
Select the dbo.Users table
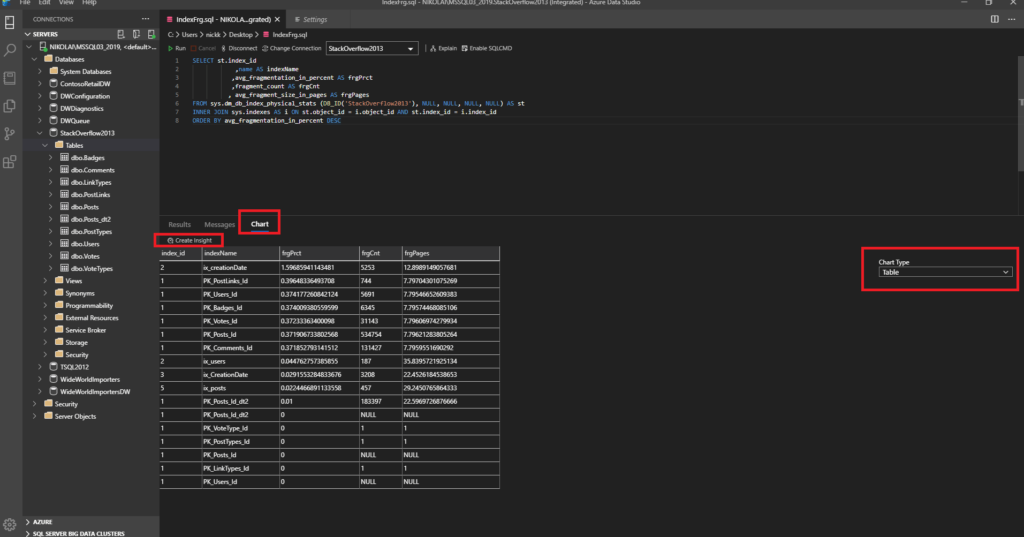click(x=85, y=244)
